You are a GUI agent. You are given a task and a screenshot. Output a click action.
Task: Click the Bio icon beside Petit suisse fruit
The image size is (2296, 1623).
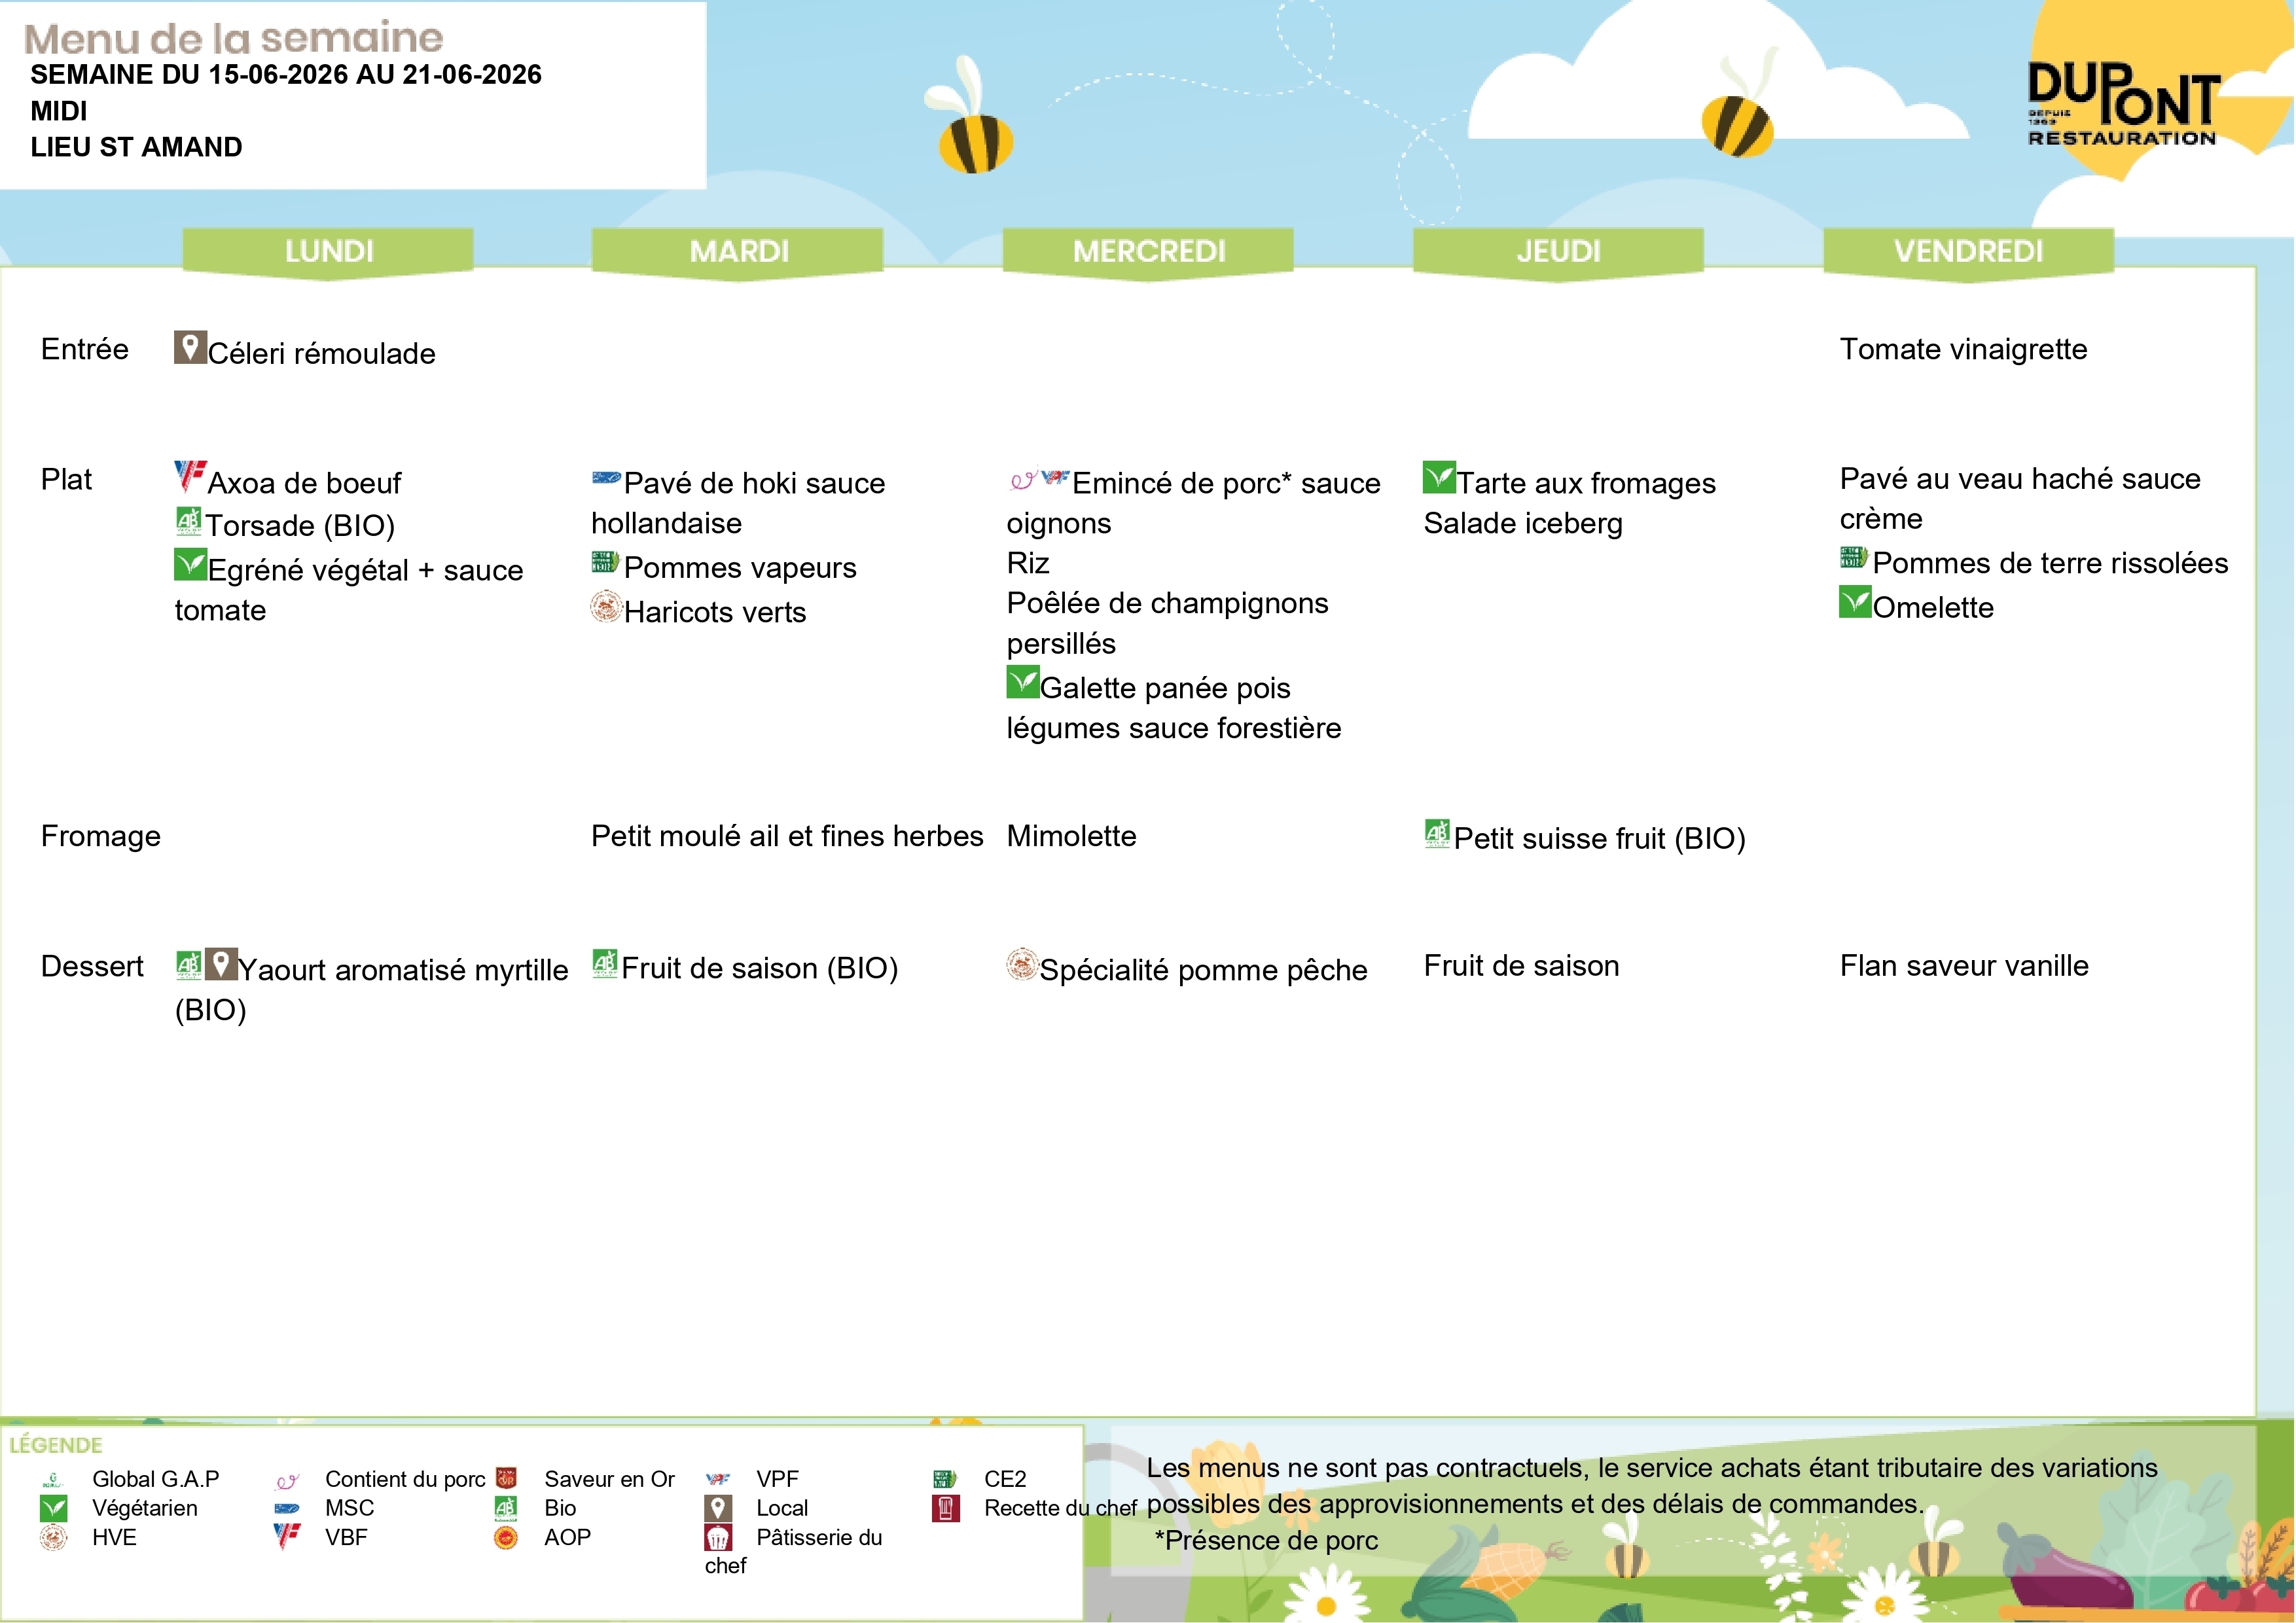1438,834
